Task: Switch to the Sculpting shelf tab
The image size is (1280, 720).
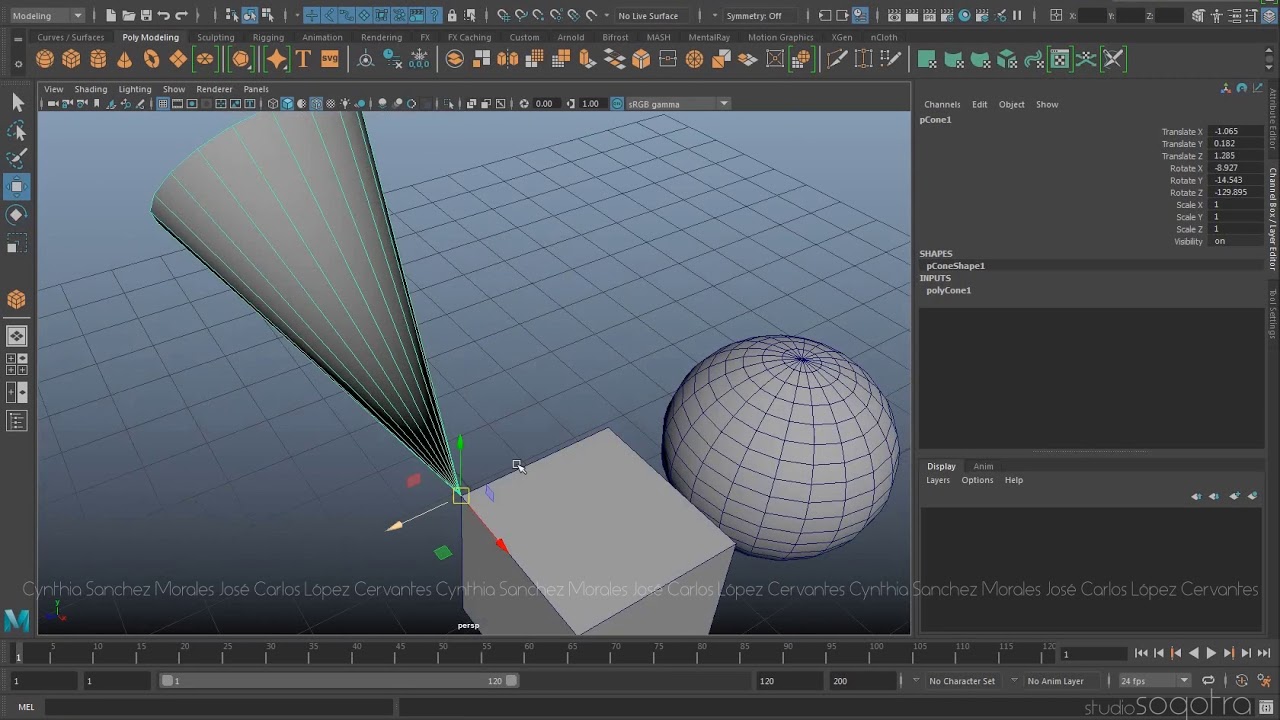Action: pos(215,37)
